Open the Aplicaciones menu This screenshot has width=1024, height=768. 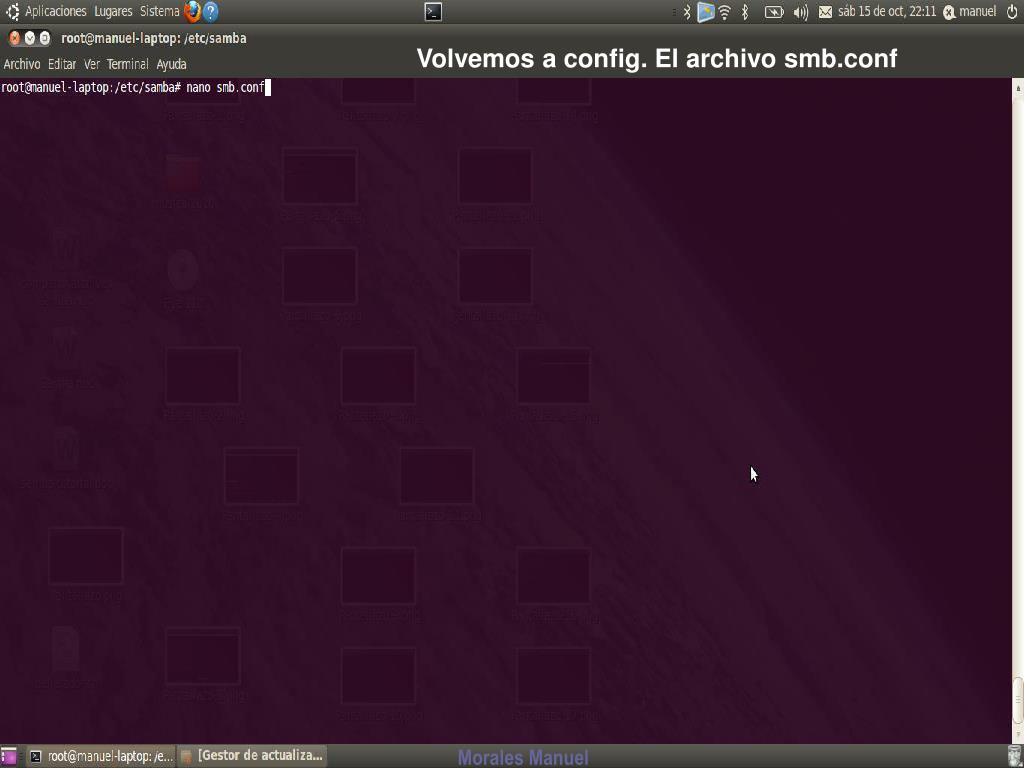[56, 11]
